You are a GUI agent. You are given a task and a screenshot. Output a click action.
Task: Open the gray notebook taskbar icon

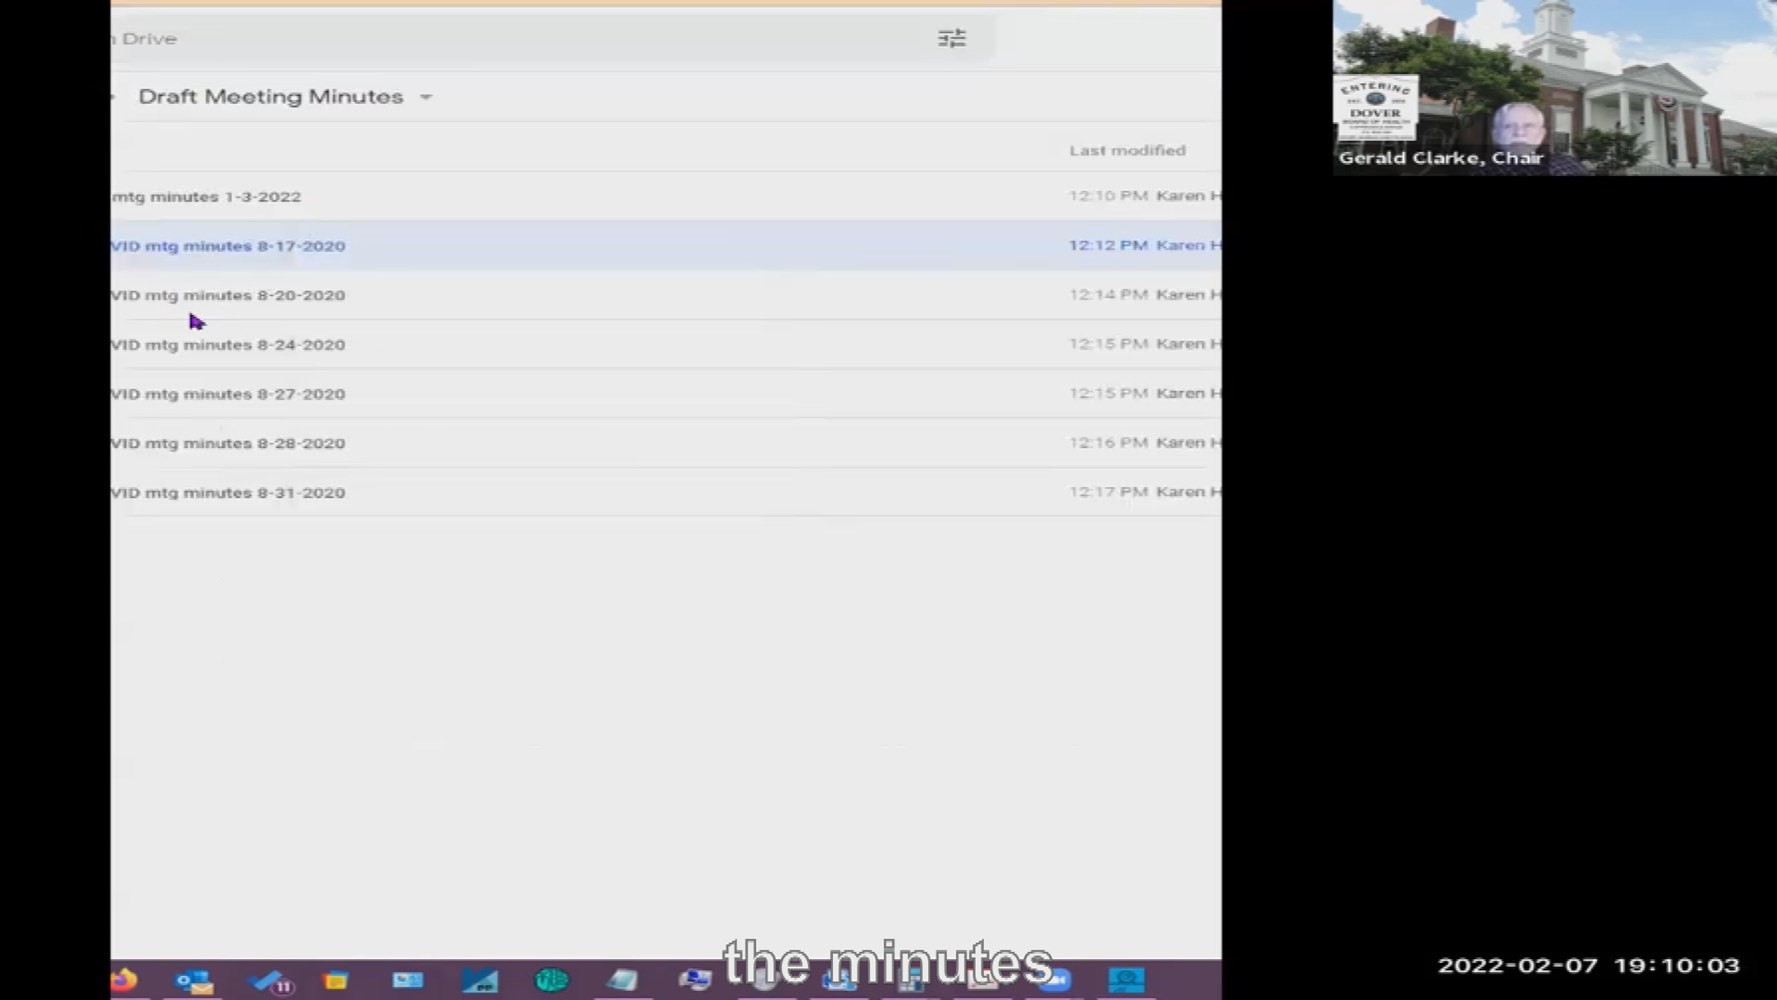pyautogui.click(x=622, y=981)
